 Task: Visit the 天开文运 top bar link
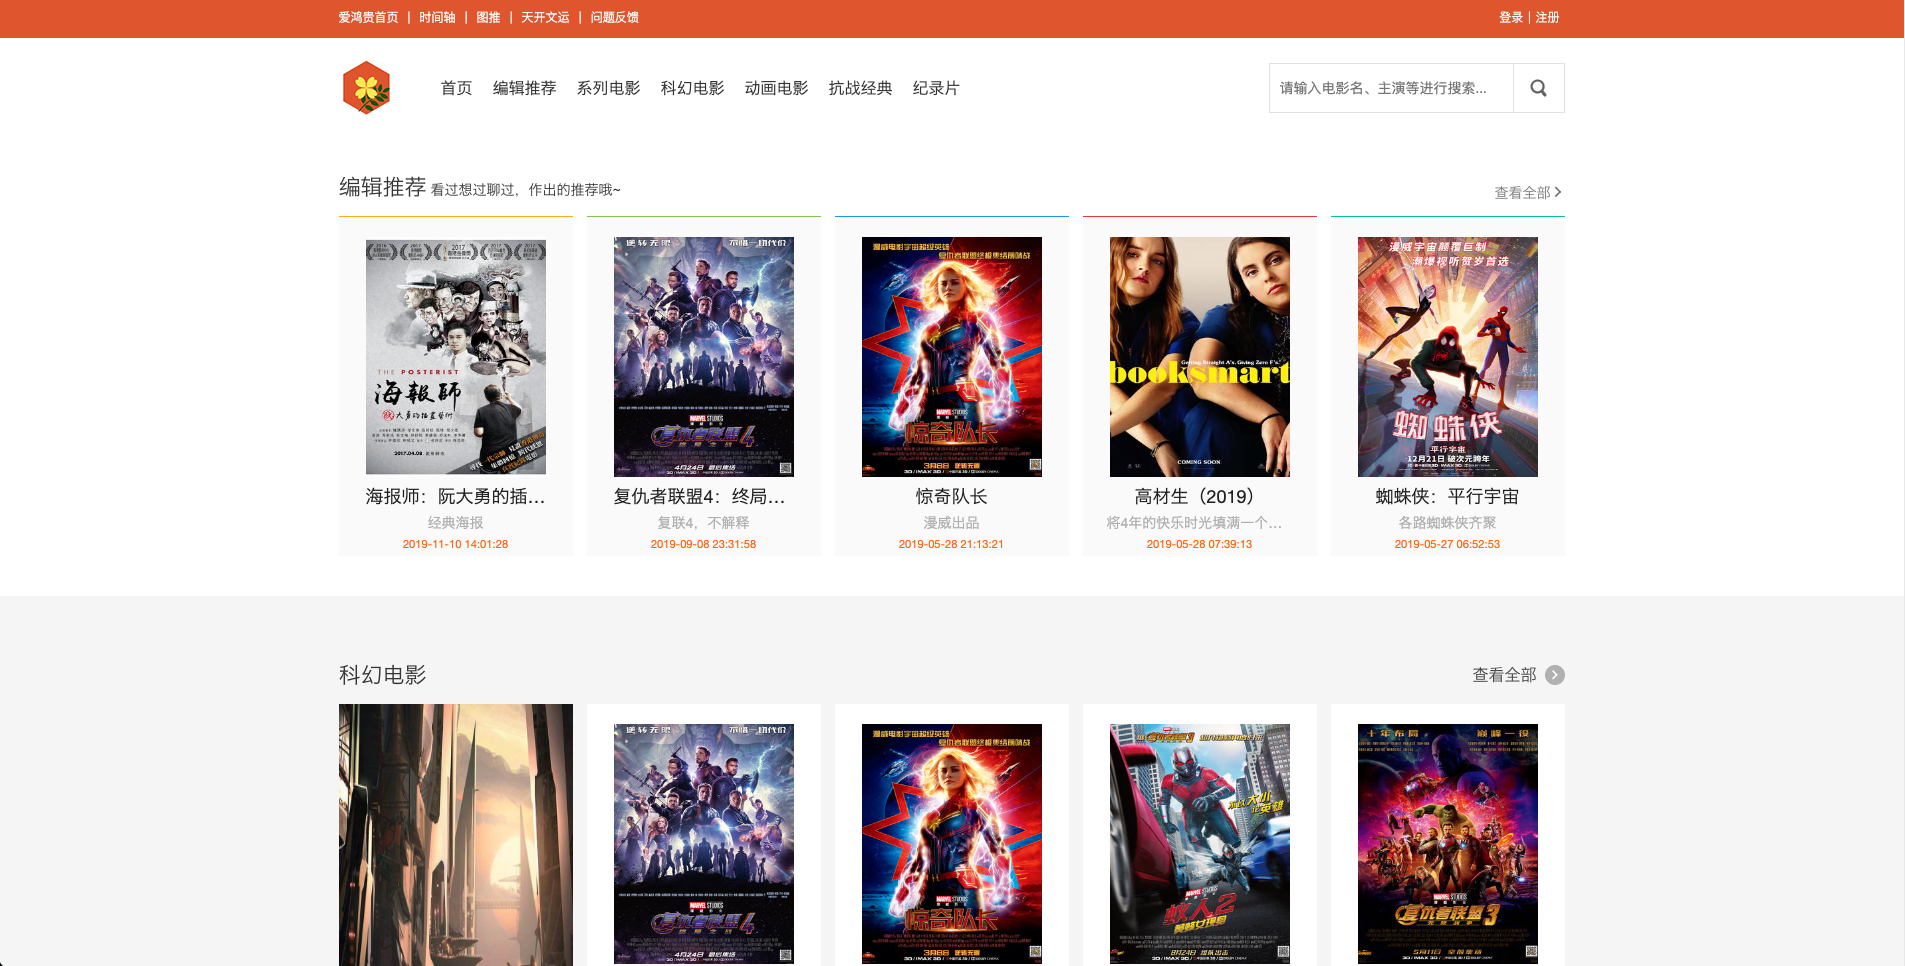pyautogui.click(x=545, y=17)
